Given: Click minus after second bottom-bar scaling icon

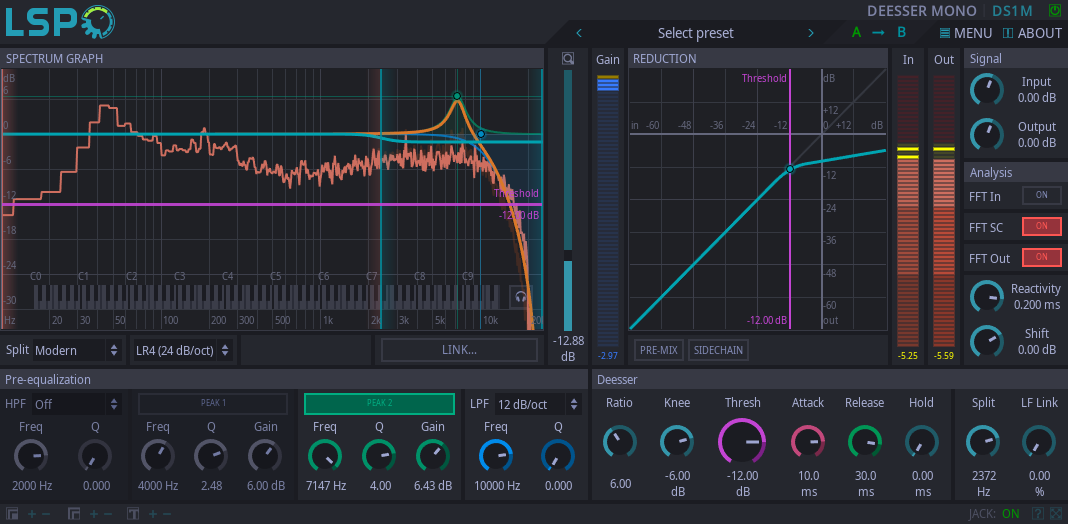Looking at the screenshot, I should point(109,514).
